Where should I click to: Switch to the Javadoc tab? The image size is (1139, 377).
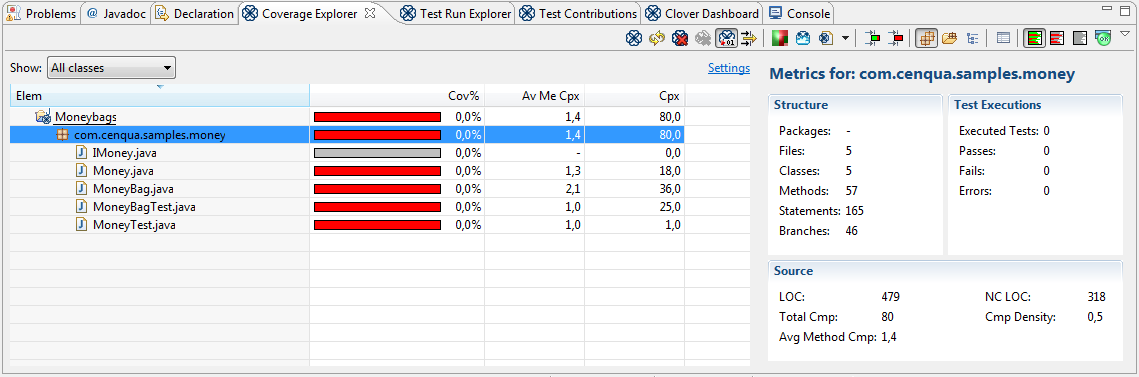[117, 14]
